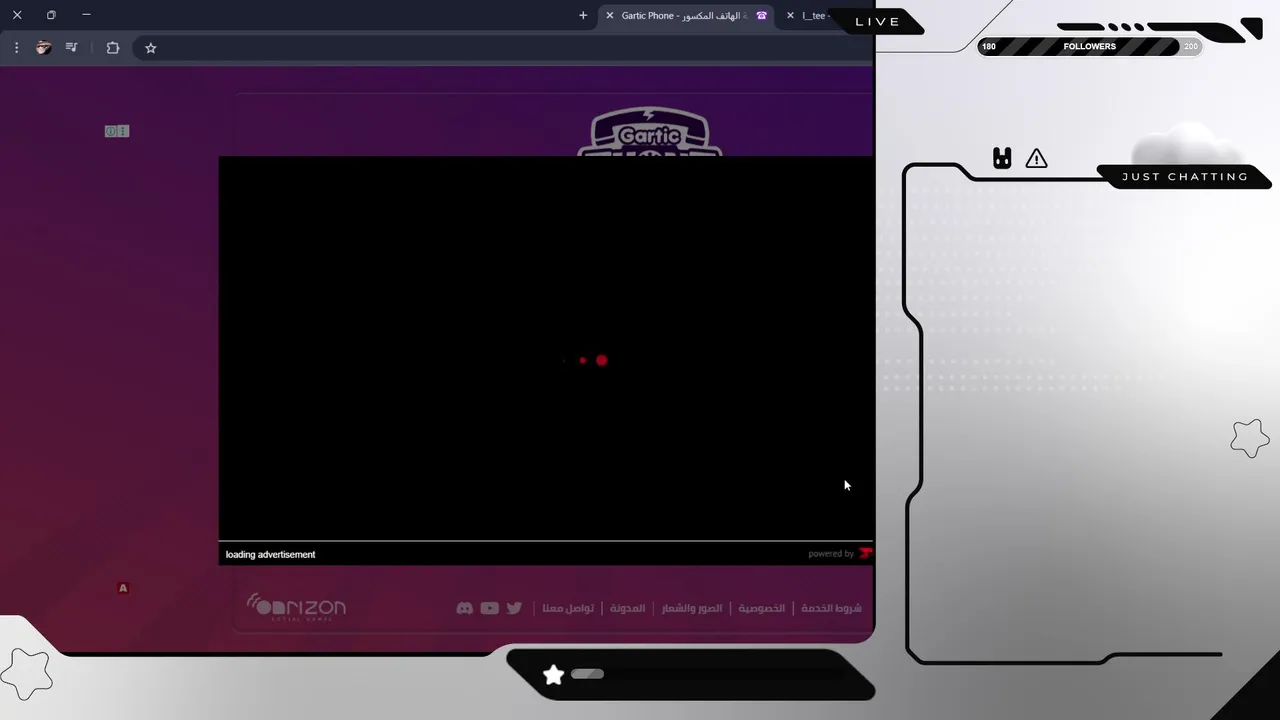Click the followers goal progress bar
Screen dimensions: 1280x720
click(x=1090, y=46)
